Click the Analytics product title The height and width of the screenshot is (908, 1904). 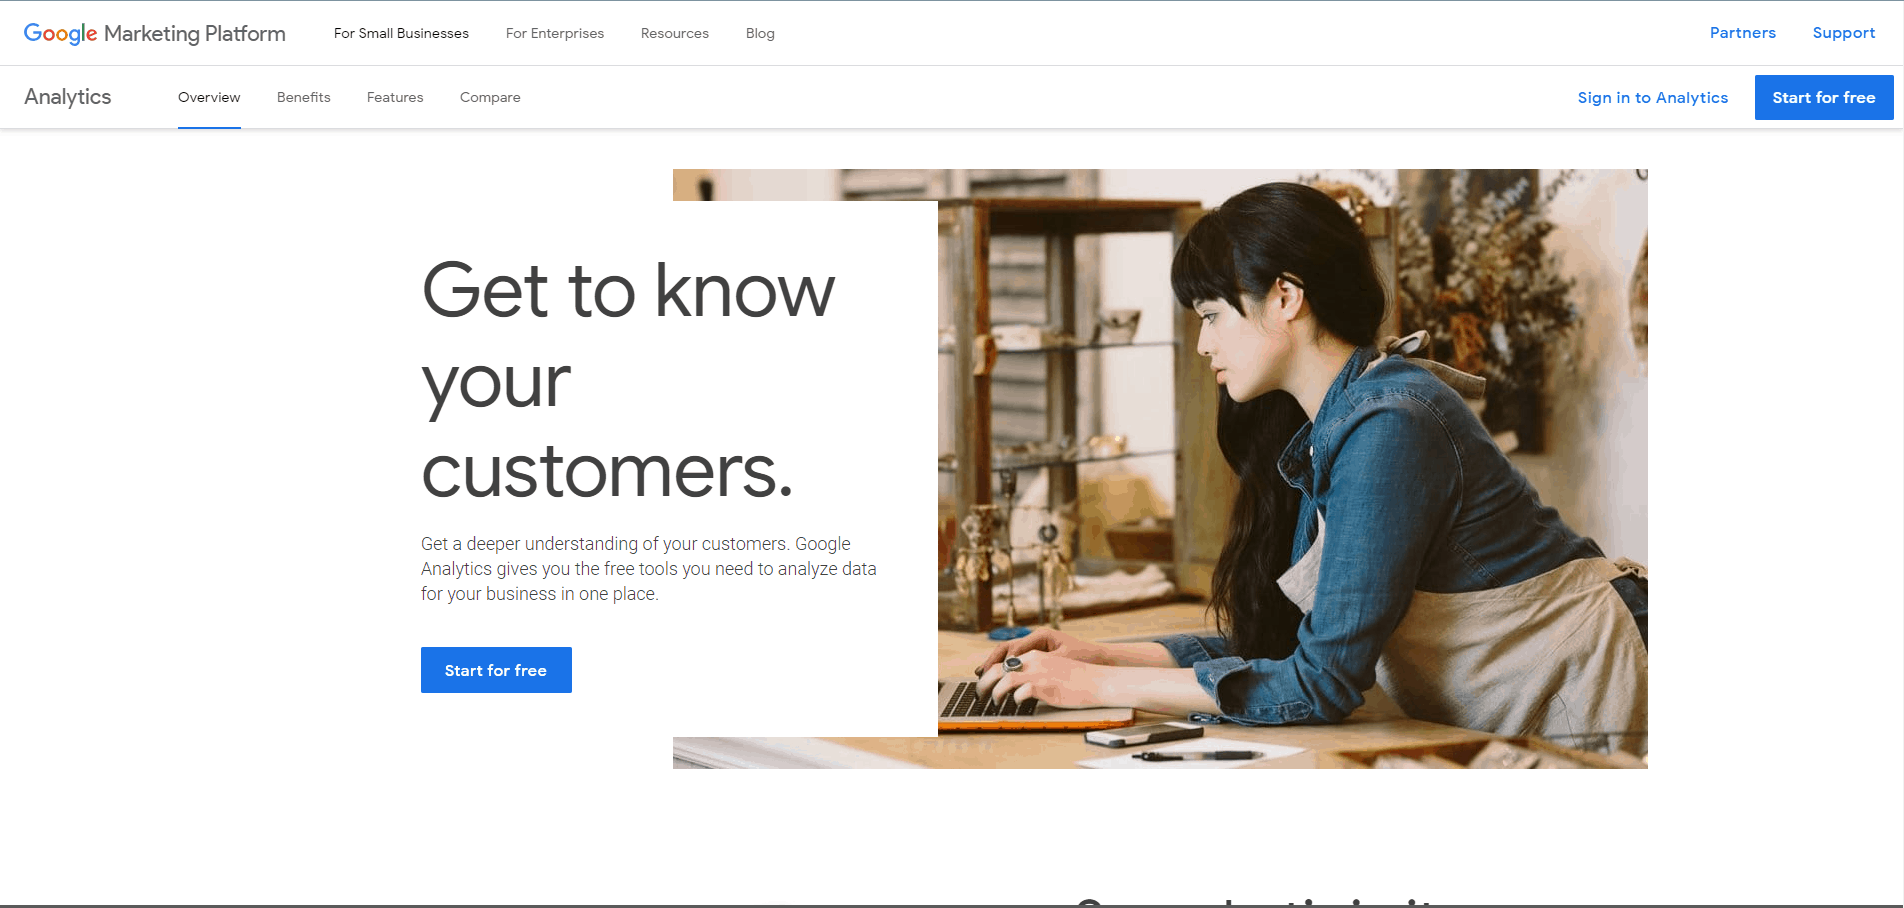pos(68,97)
